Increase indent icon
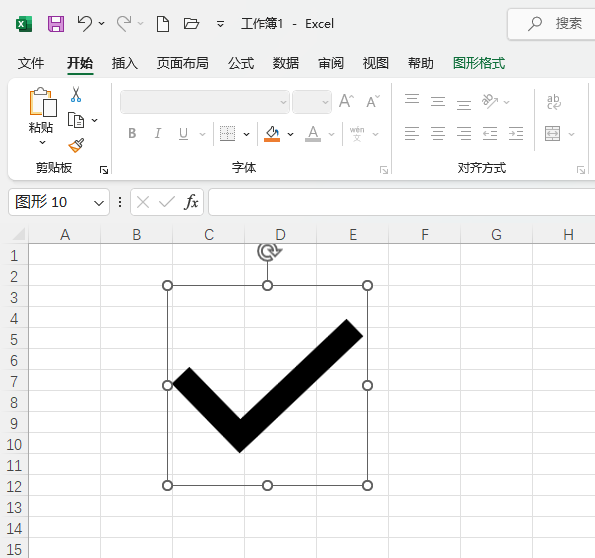 point(516,134)
